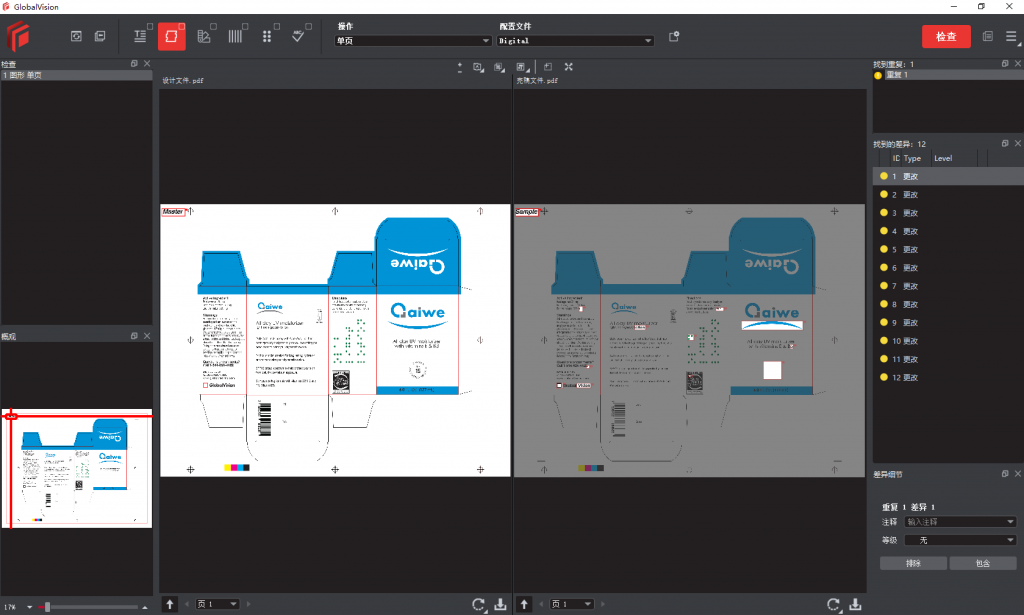Select difference row 8 更改
1024x615 pixels.
pyautogui.click(x=948, y=304)
